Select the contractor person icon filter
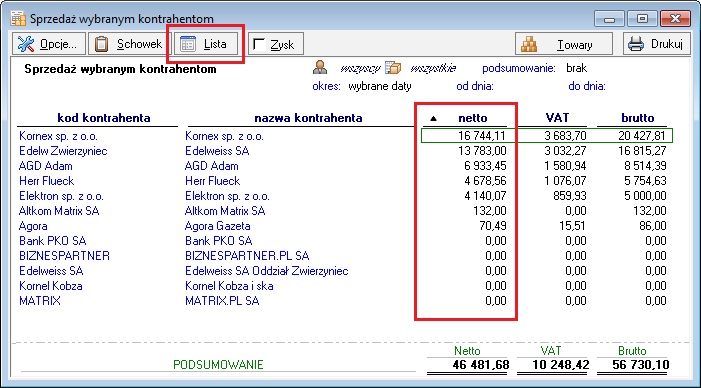 point(320,67)
